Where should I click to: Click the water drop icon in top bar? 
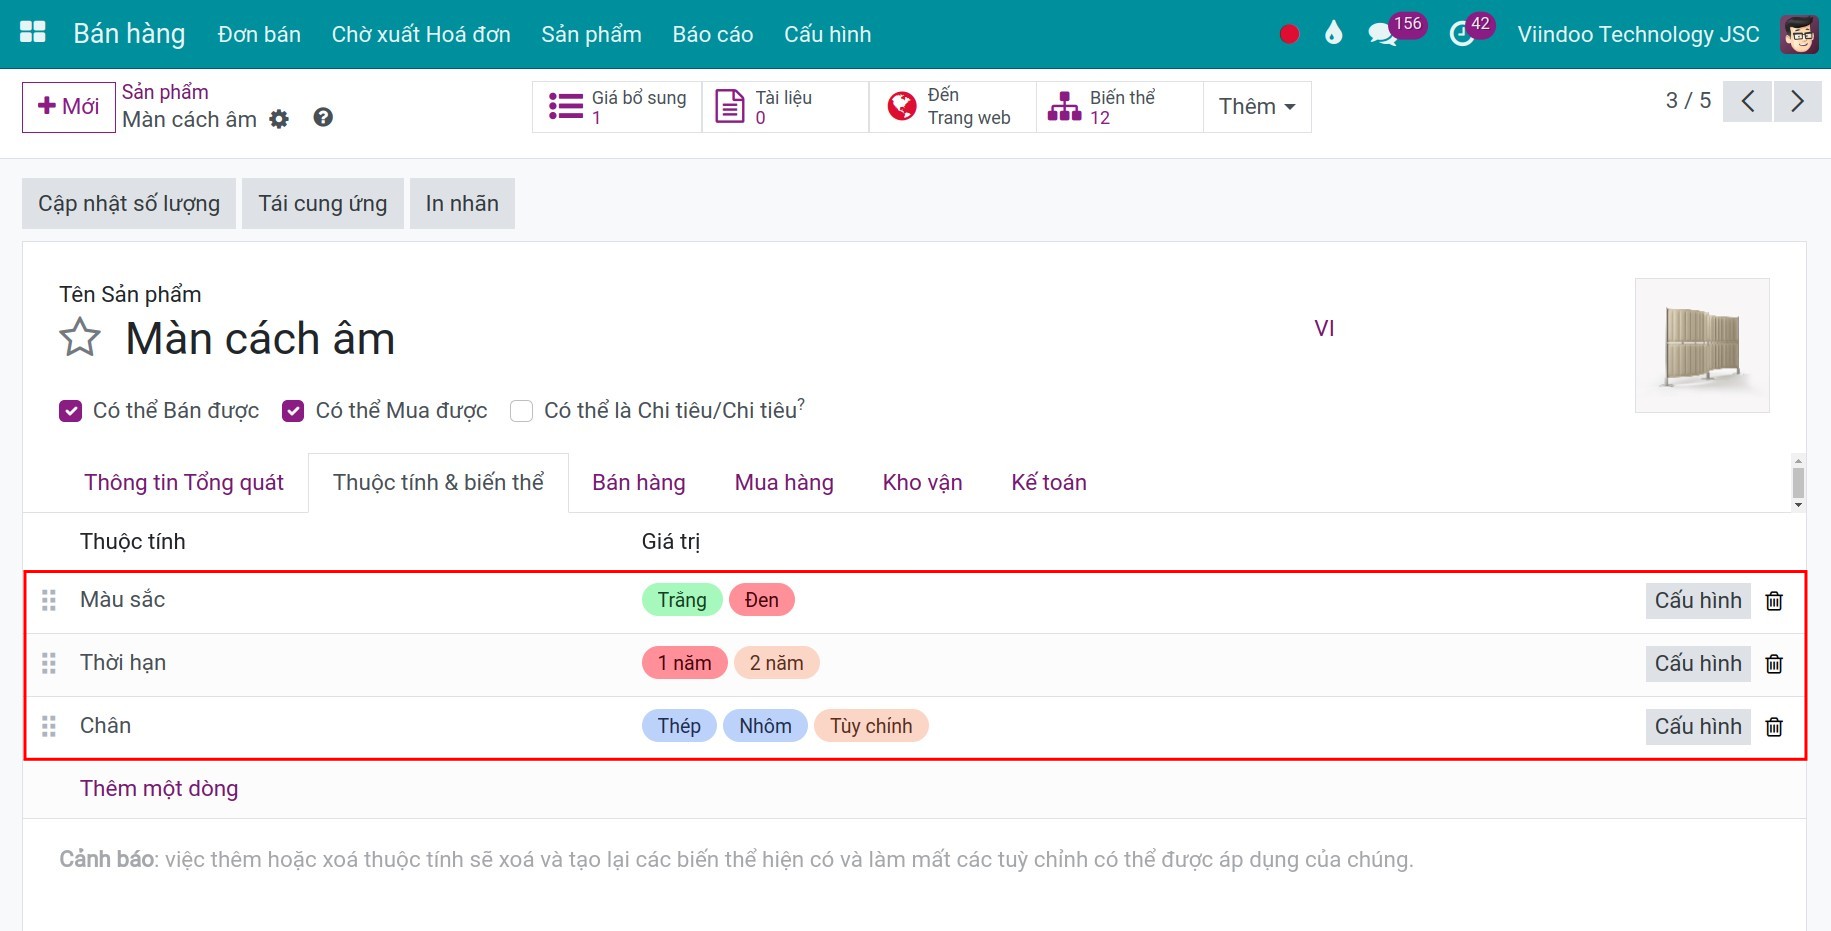[x=1333, y=34]
